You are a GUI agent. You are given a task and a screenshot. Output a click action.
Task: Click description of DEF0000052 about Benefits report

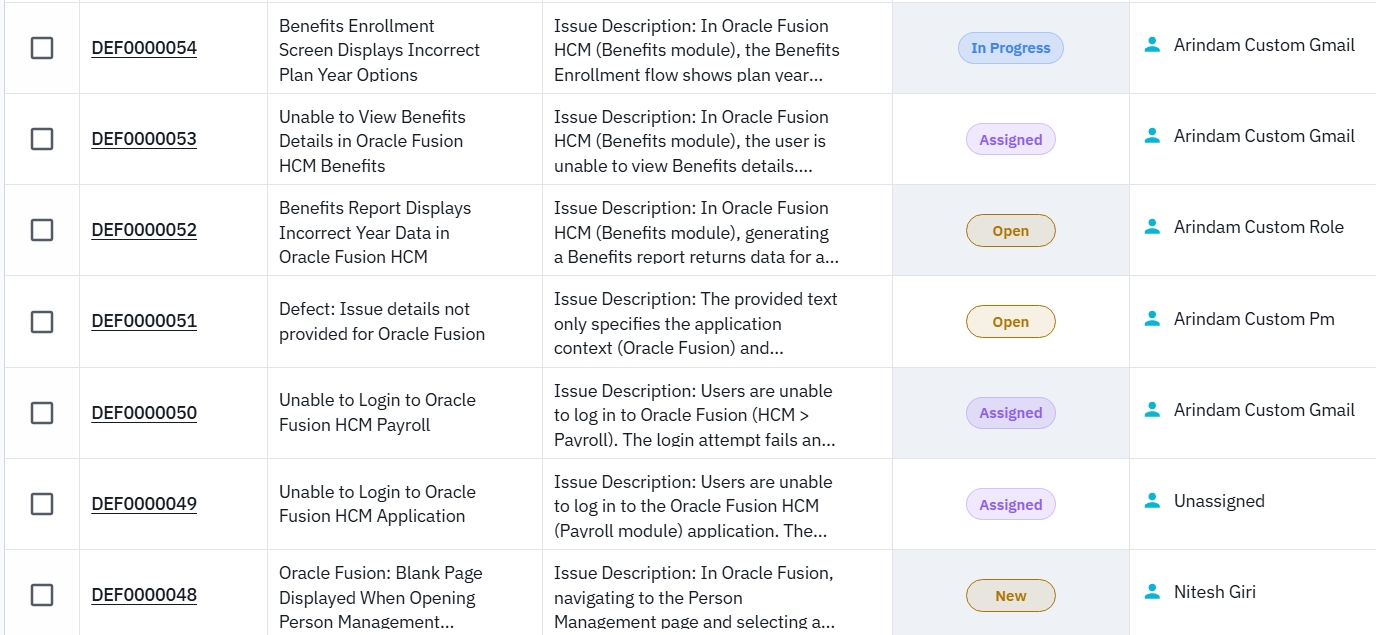[x=697, y=232]
